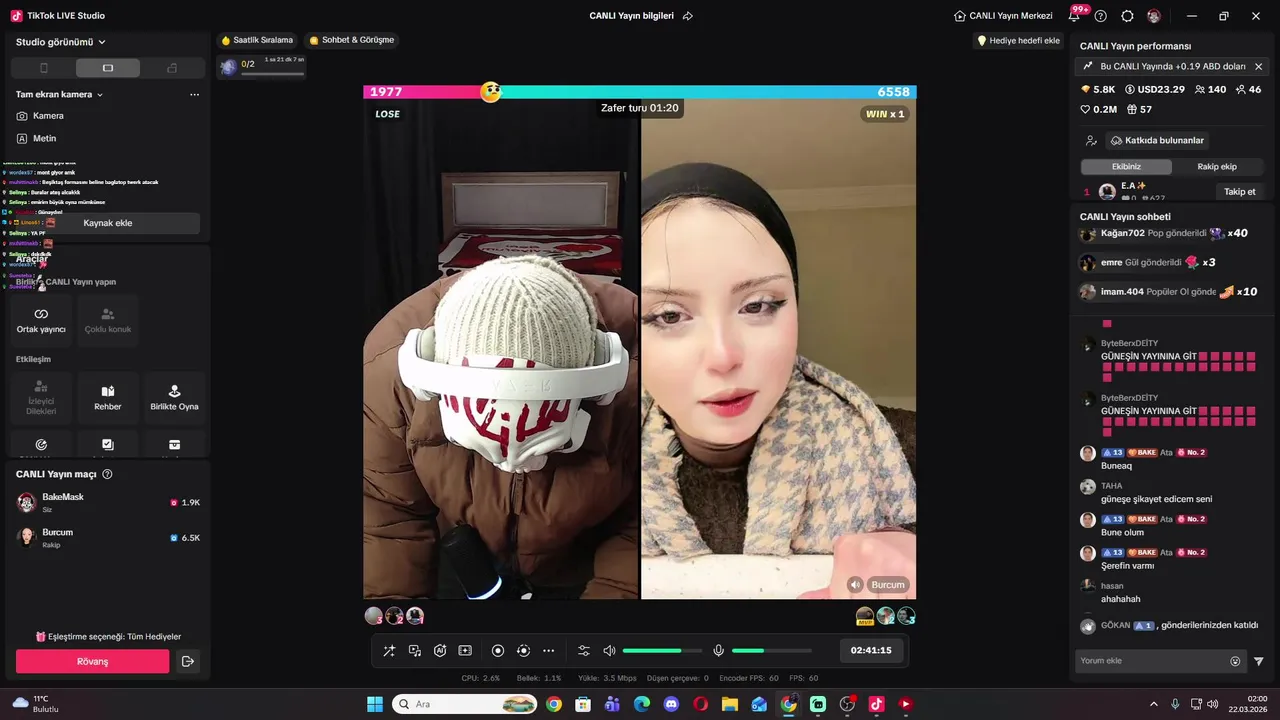The width and height of the screenshot is (1280, 720).
Task: Open the media and music tool
Action: tap(414, 650)
